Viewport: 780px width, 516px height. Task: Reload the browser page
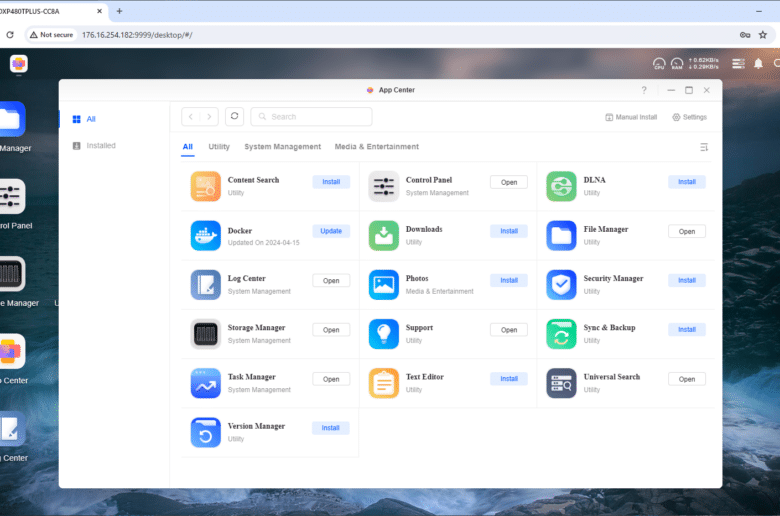tap(10, 35)
